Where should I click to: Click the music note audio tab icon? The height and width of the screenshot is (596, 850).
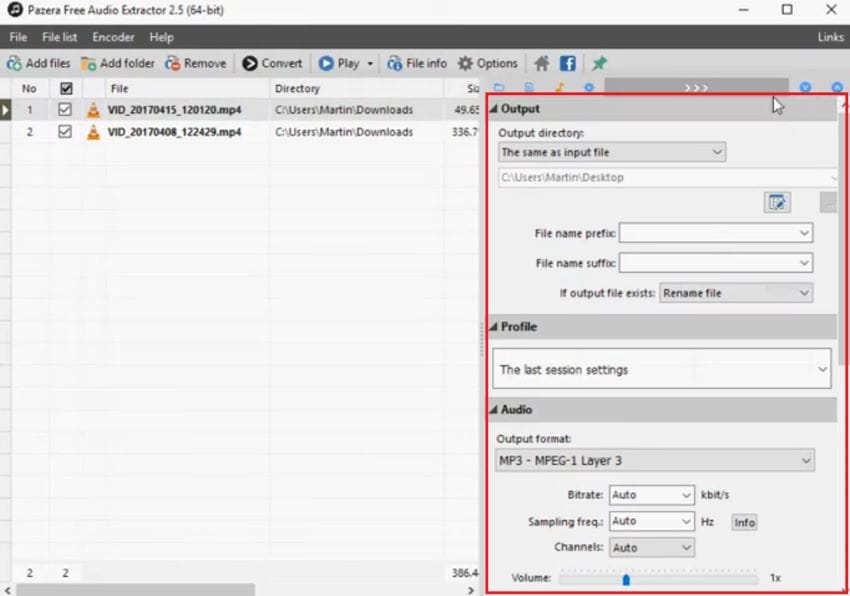[559, 87]
